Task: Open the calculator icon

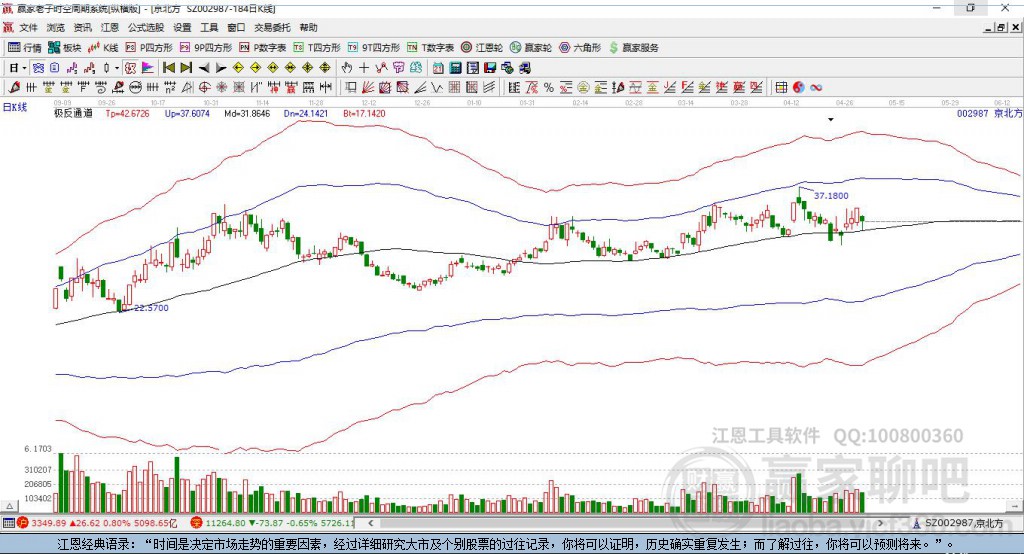Action: click(x=455, y=68)
